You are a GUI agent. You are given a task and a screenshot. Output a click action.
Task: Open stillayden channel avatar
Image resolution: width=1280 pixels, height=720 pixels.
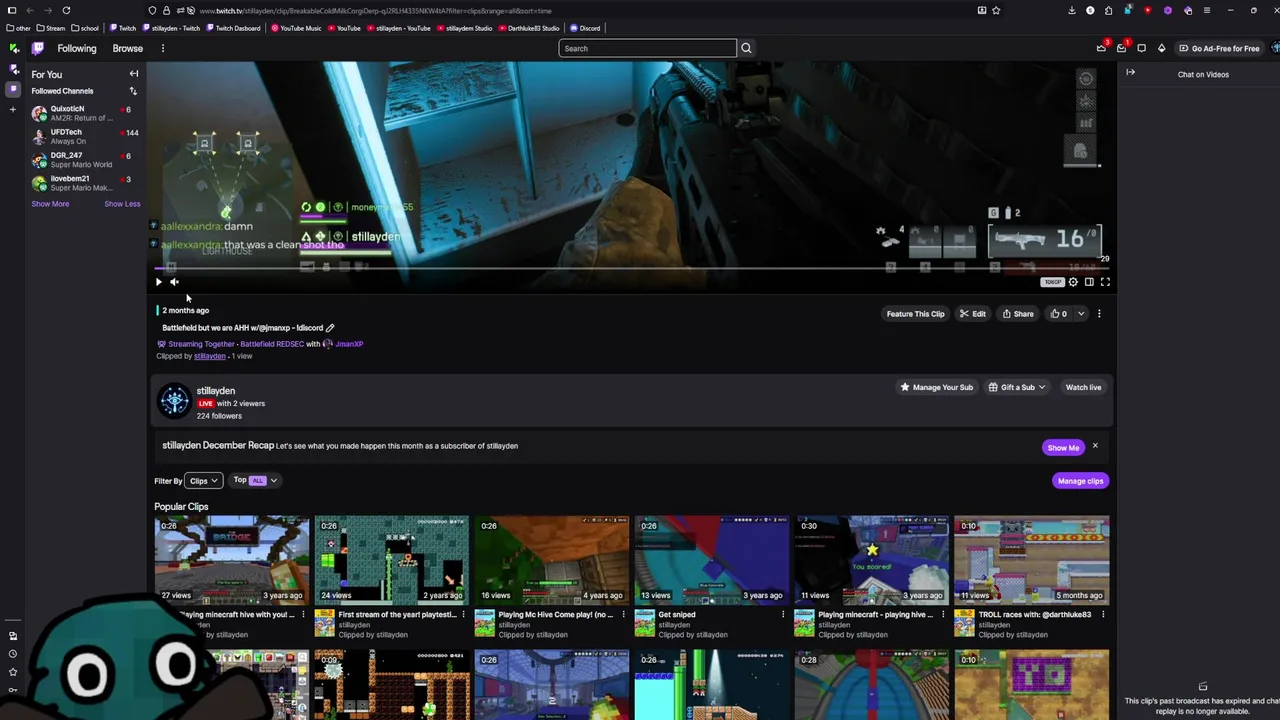tap(174, 401)
